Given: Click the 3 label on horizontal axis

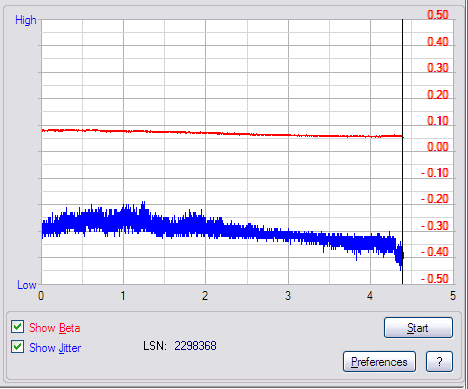Looking at the screenshot, I should click(288, 296).
